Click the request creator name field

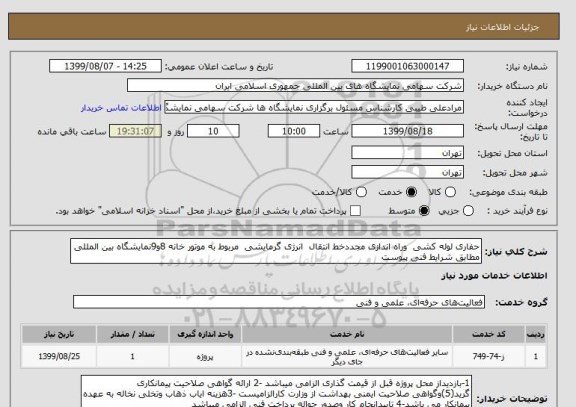[x=314, y=108]
